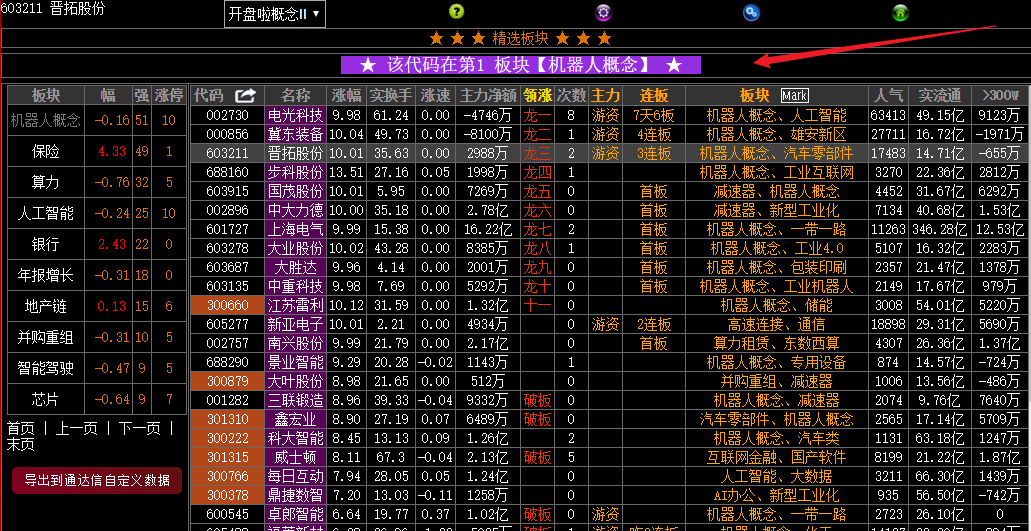This screenshot has width=1031, height=531.
Task: Select 保险 sector in left list
Action: pyautogui.click(x=45, y=151)
